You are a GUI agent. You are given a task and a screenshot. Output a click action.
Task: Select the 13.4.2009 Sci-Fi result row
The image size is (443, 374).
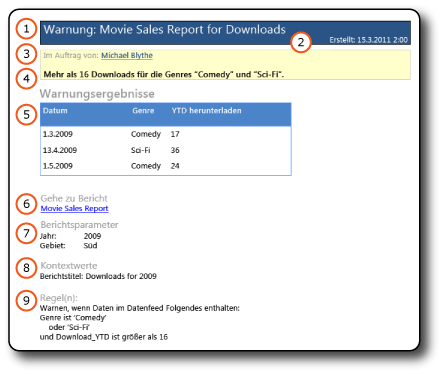click(166, 150)
